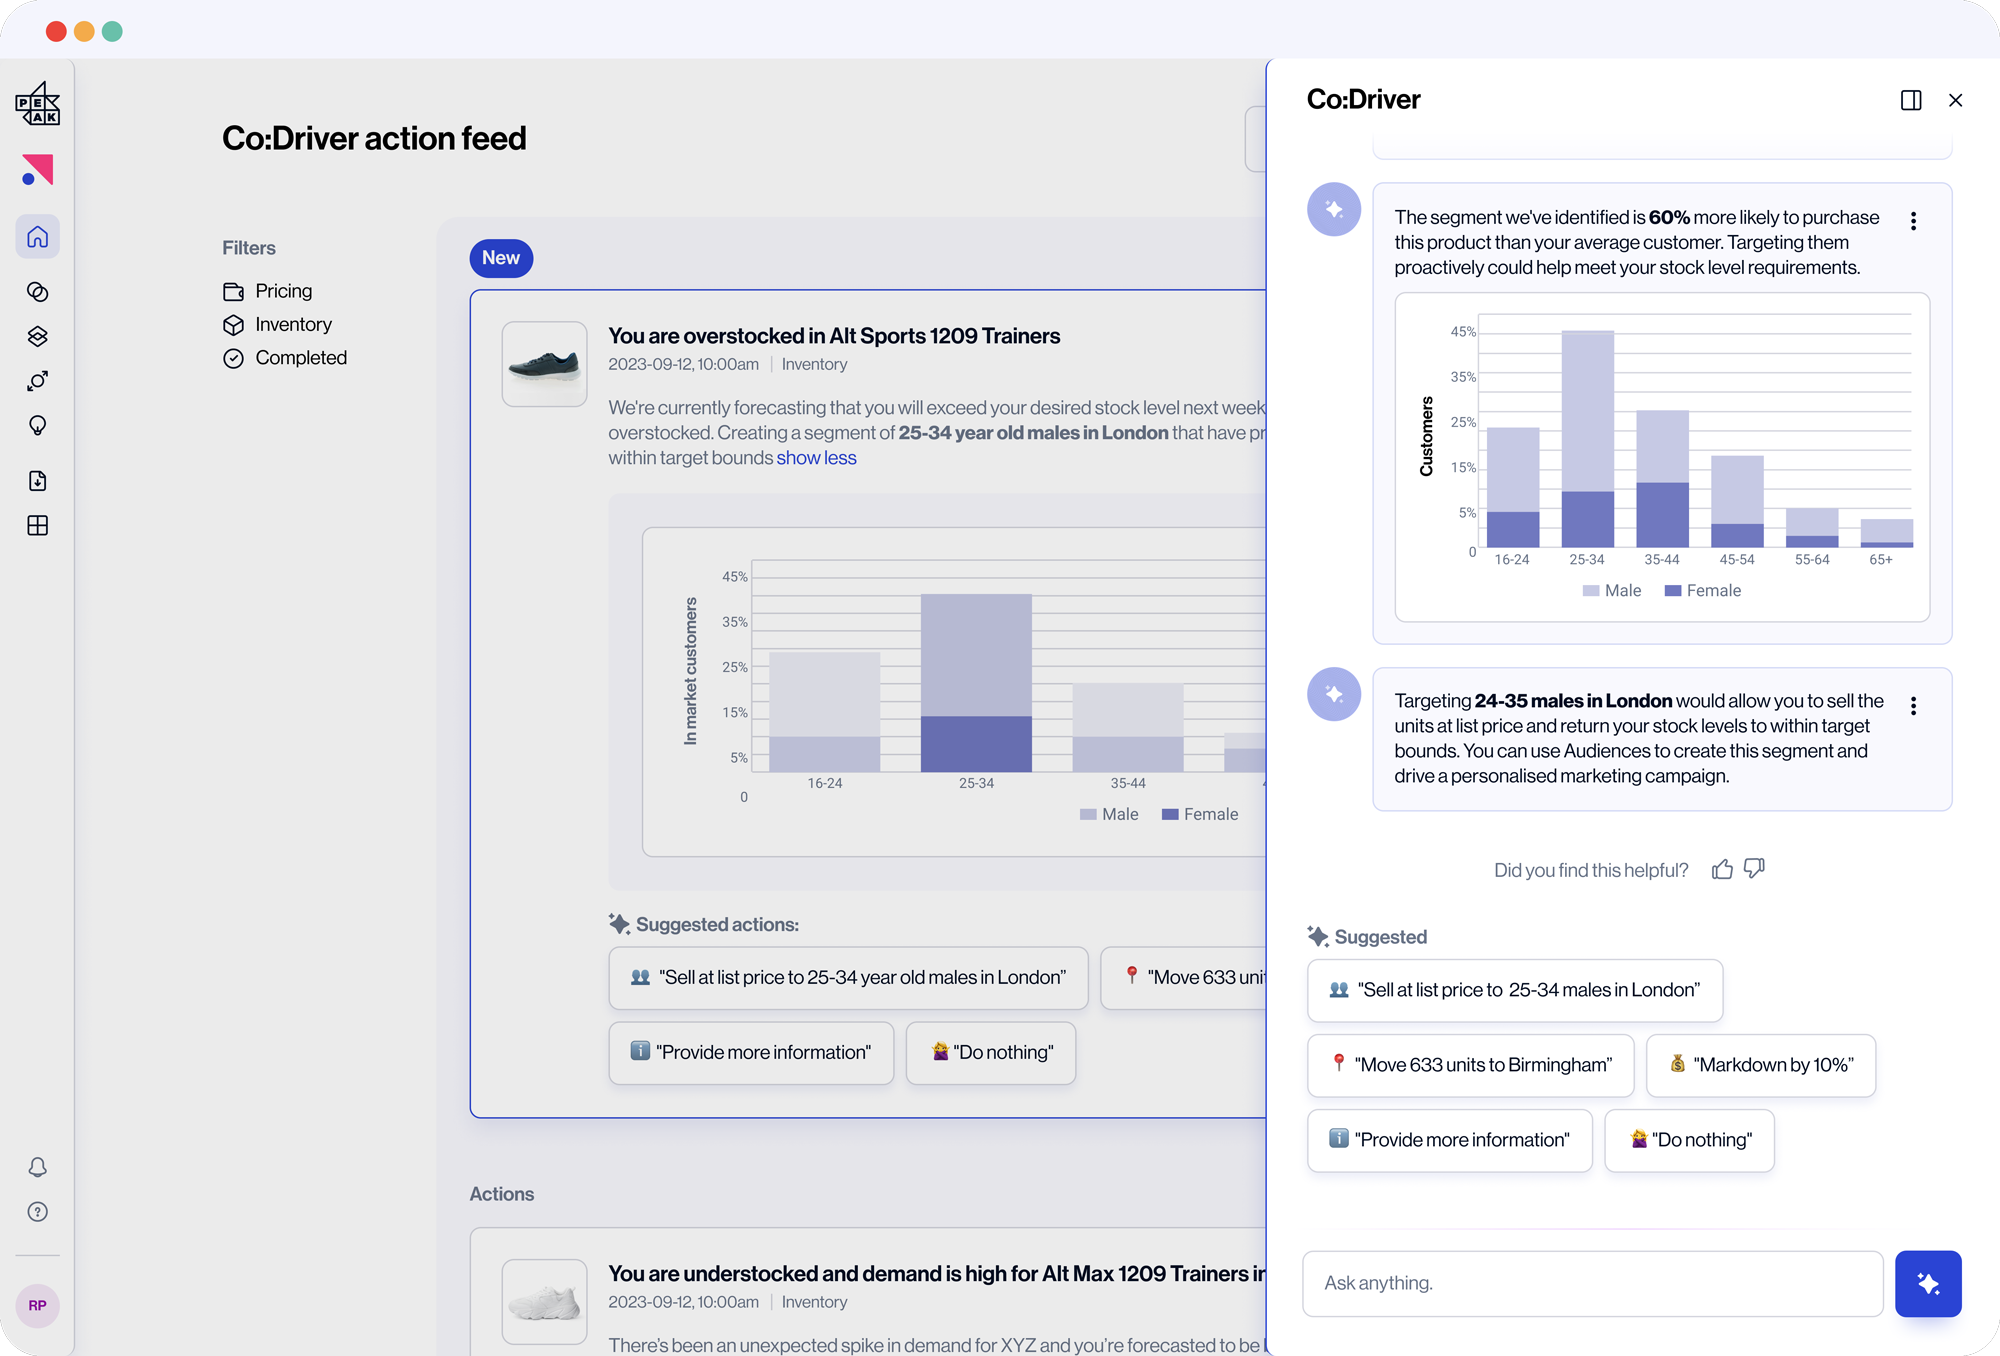This screenshot has width=2000, height=1356.
Task: Focus the Ask anything input field
Action: [1592, 1283]
